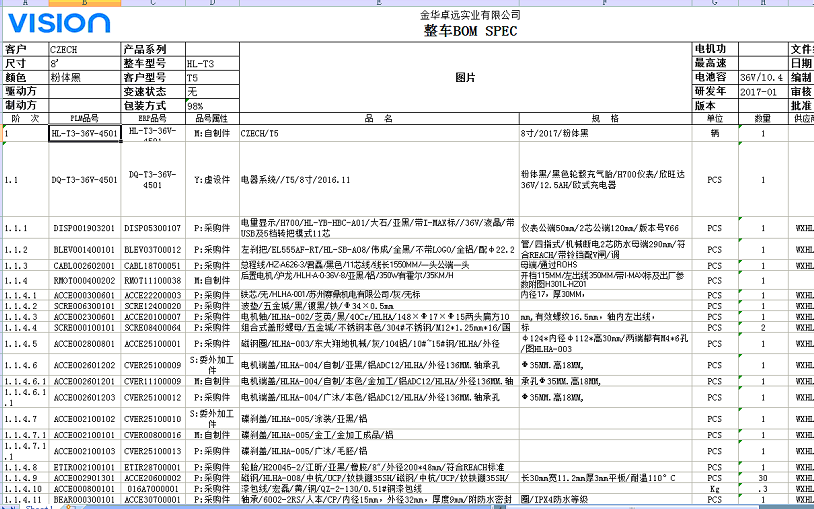Select cell "CVER11100009"
Viewport: 814px width, 509px height.
(153, 381)
